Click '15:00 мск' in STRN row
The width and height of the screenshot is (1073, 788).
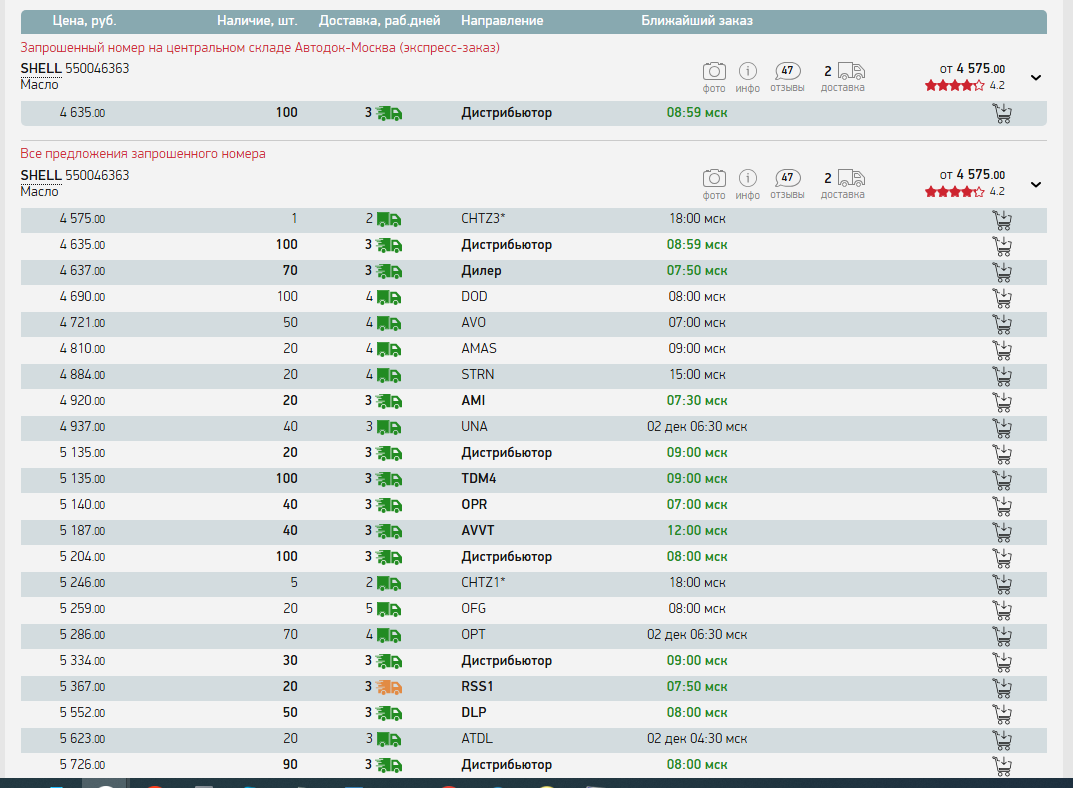697,375
